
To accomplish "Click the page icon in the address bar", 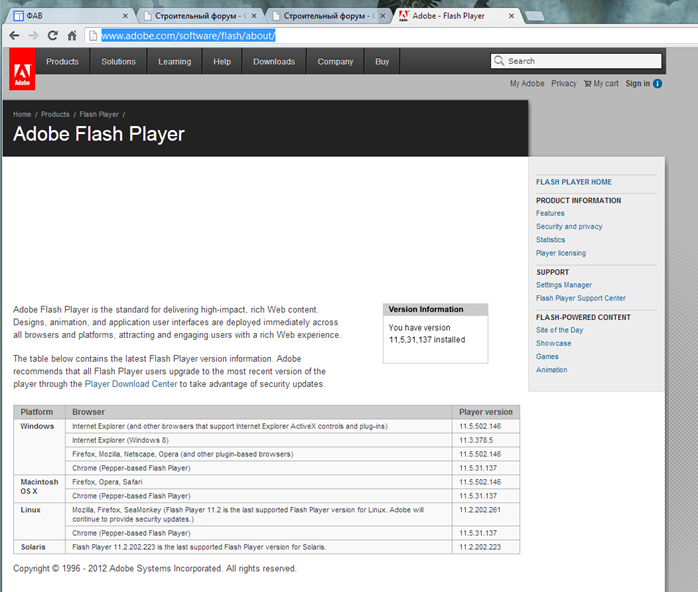I will click(93, 36).
